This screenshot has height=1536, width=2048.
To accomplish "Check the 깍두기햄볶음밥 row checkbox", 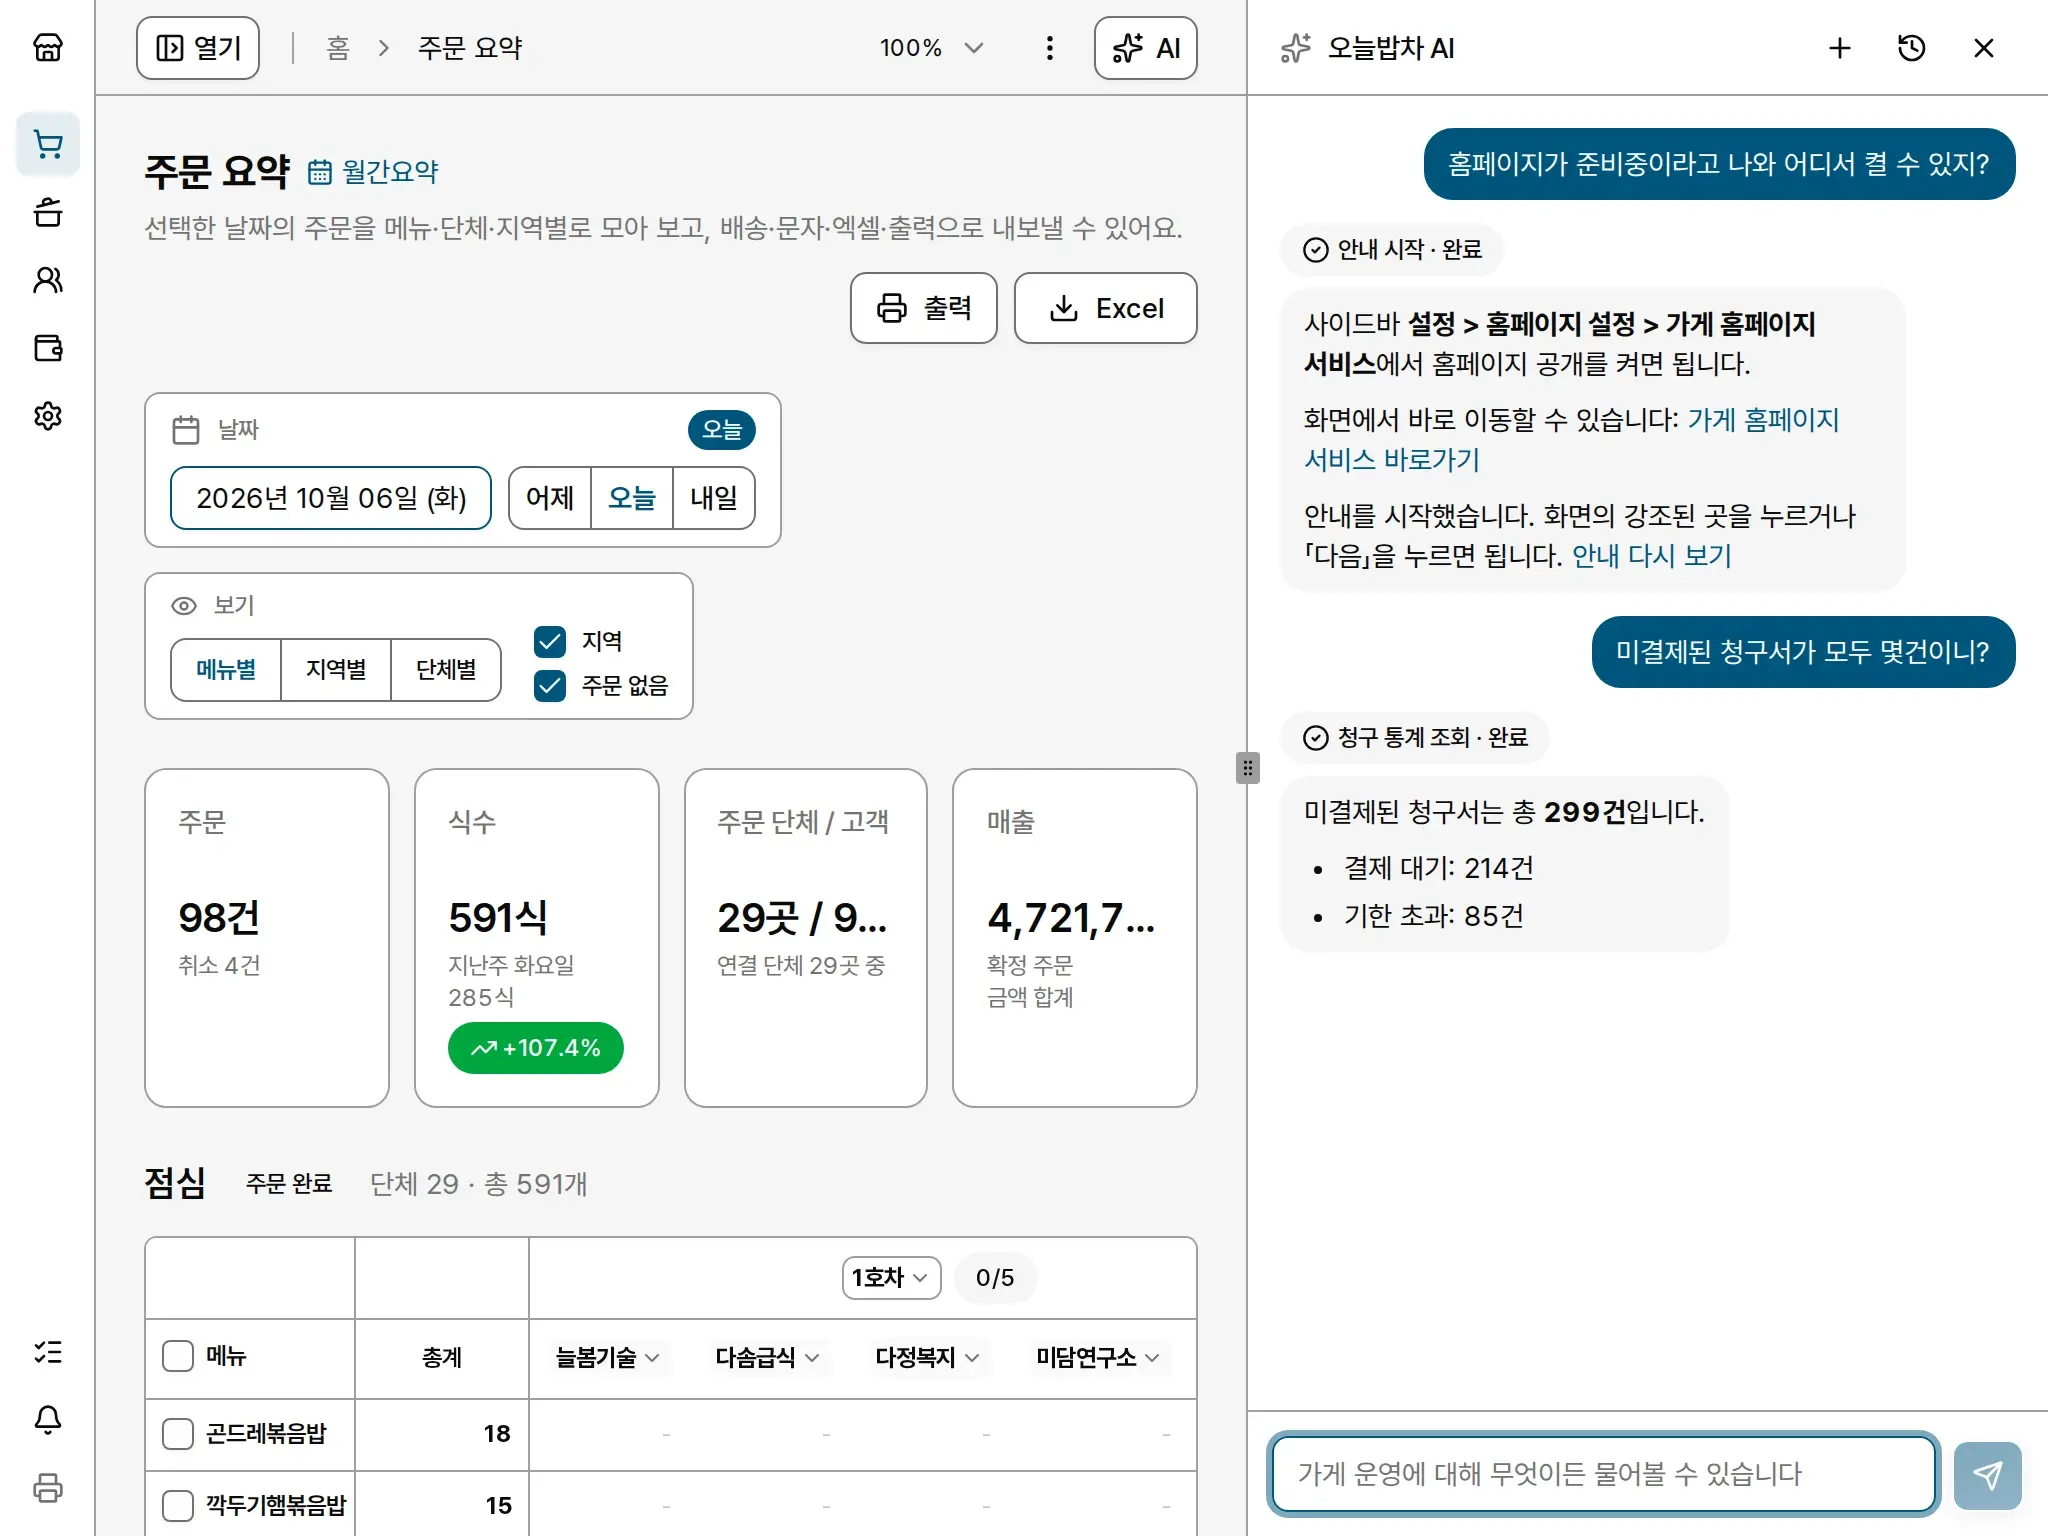I will (x=178, y=1506).
